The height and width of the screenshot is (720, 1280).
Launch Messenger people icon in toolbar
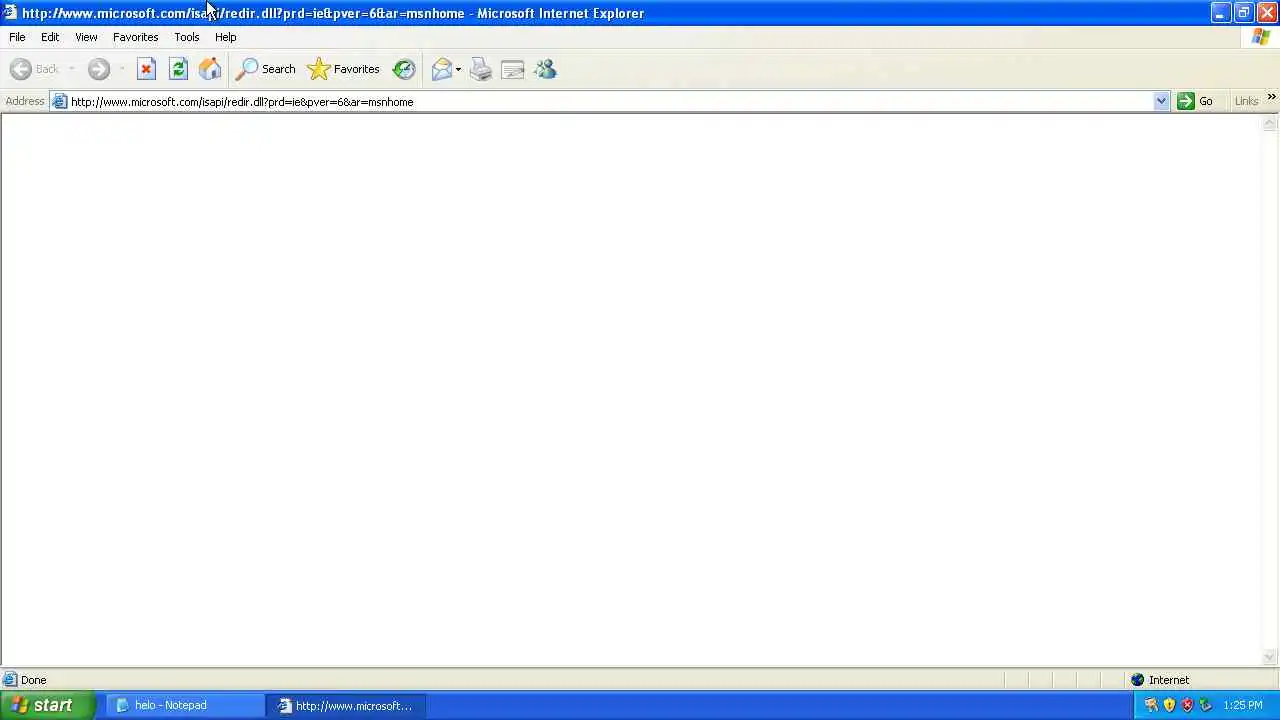pos(545,69)
